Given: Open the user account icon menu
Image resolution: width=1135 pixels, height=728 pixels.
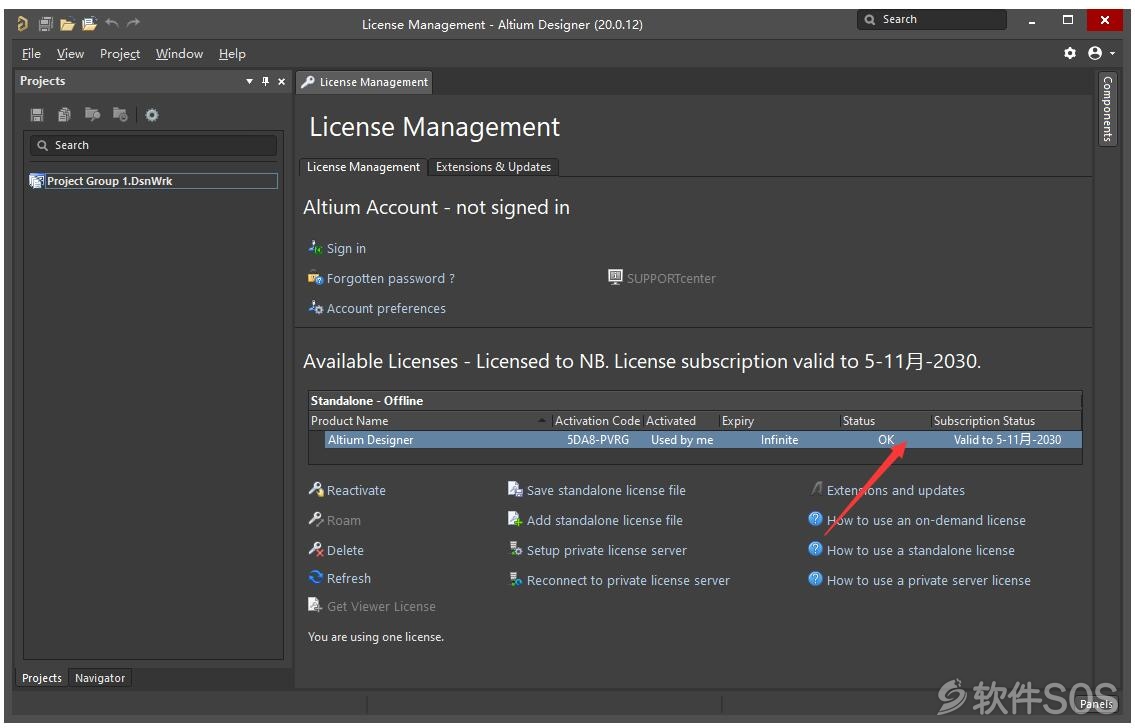Looking at the screenshot, I should (1101, 53).
